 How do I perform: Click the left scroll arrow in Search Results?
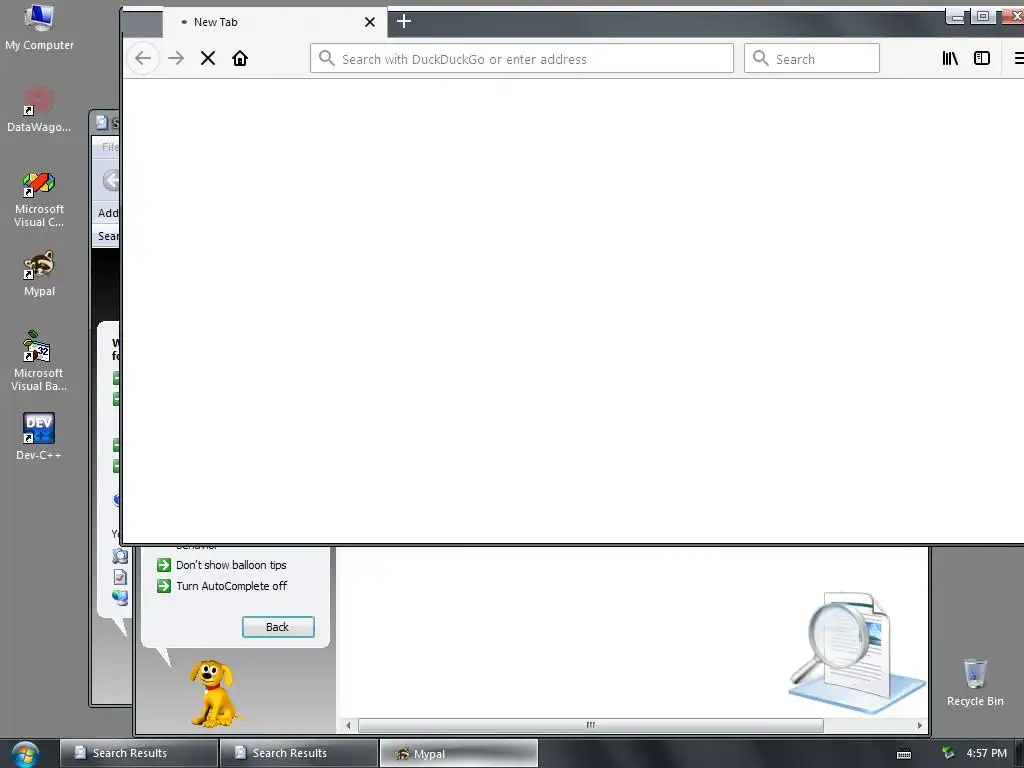pos(348,725)
